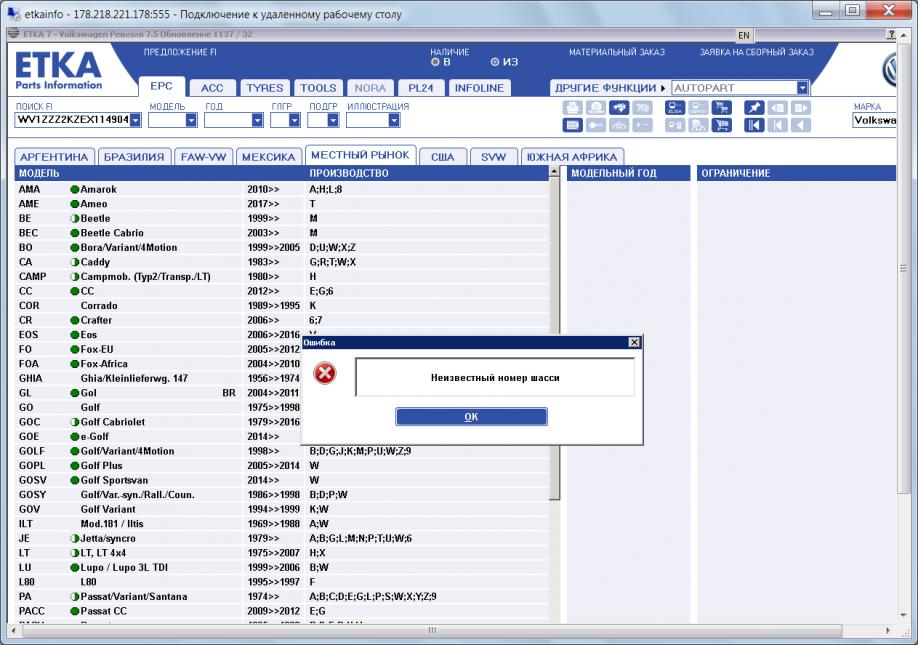Switch to the PL24 tab
This screenshot has height=645, width=918.
tap(420, 88)
